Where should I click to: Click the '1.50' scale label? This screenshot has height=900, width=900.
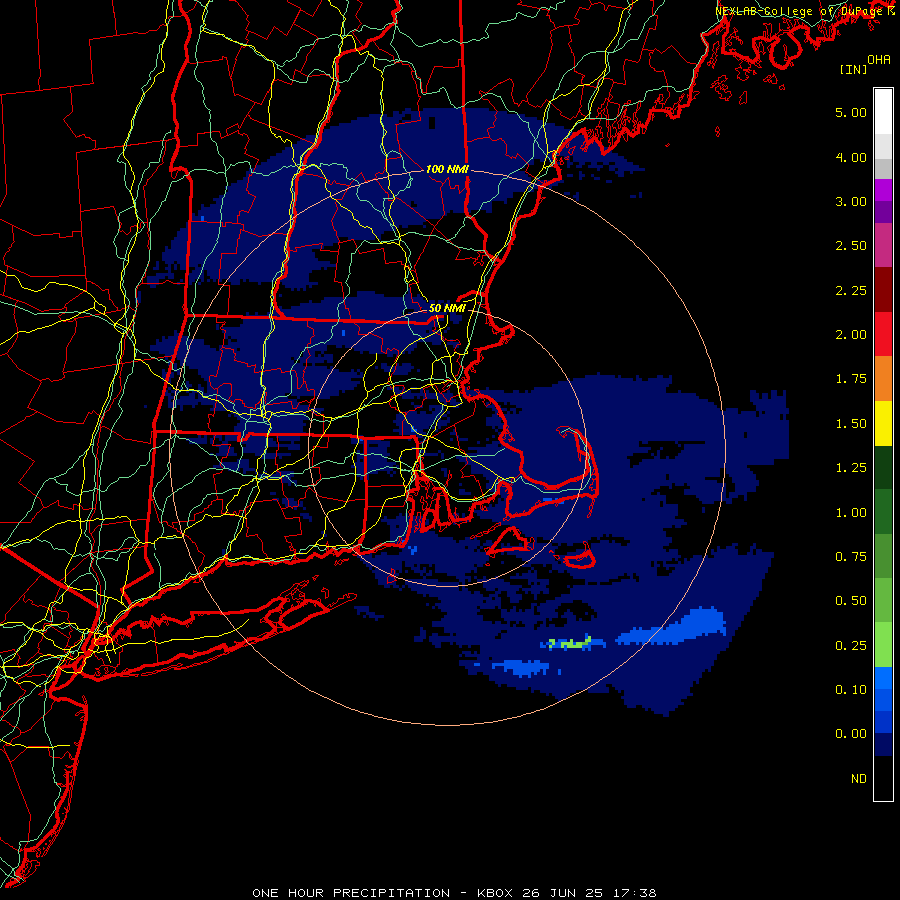coord(851,424)
